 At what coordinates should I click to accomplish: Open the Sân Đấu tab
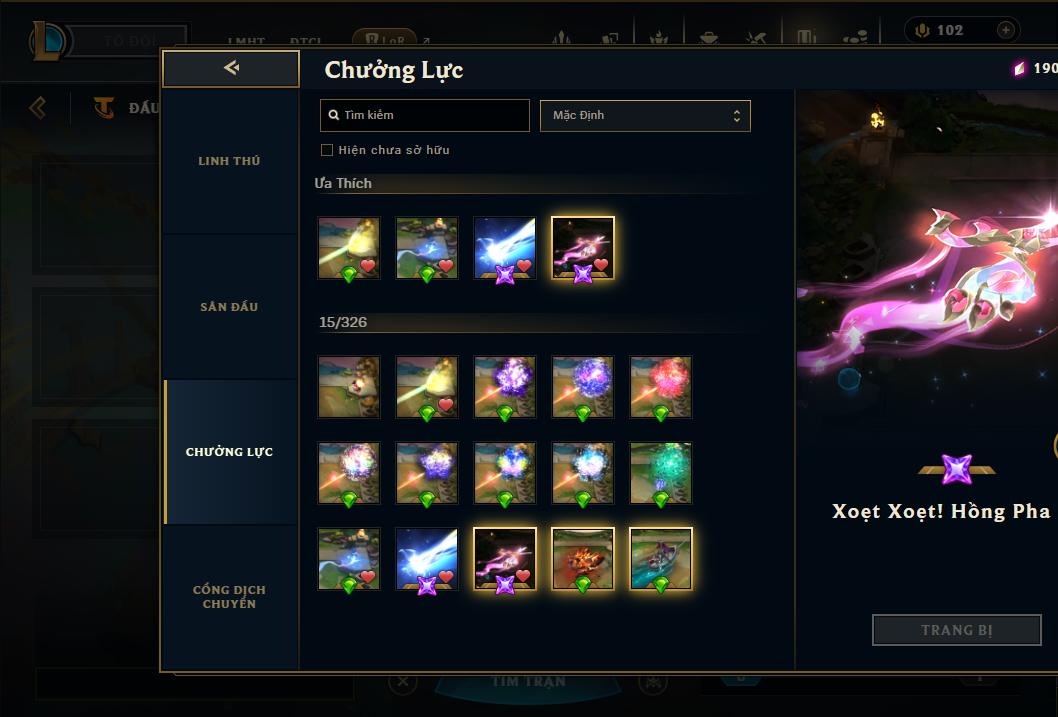[x=229, y=307]
